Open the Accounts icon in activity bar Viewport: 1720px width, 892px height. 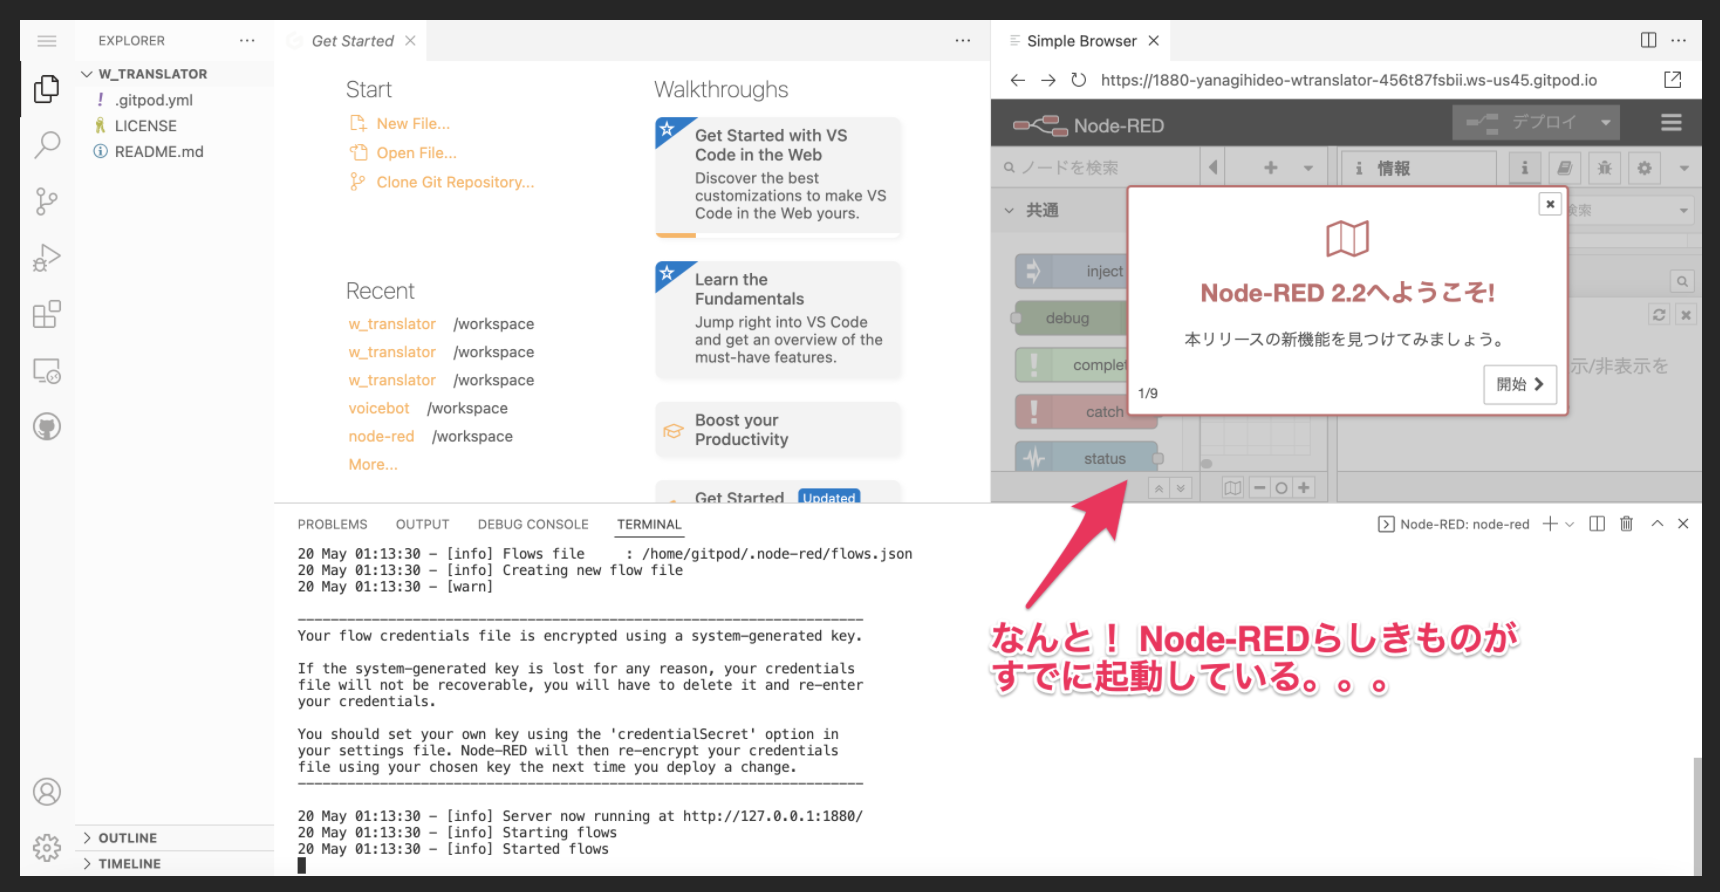point(46,792)
